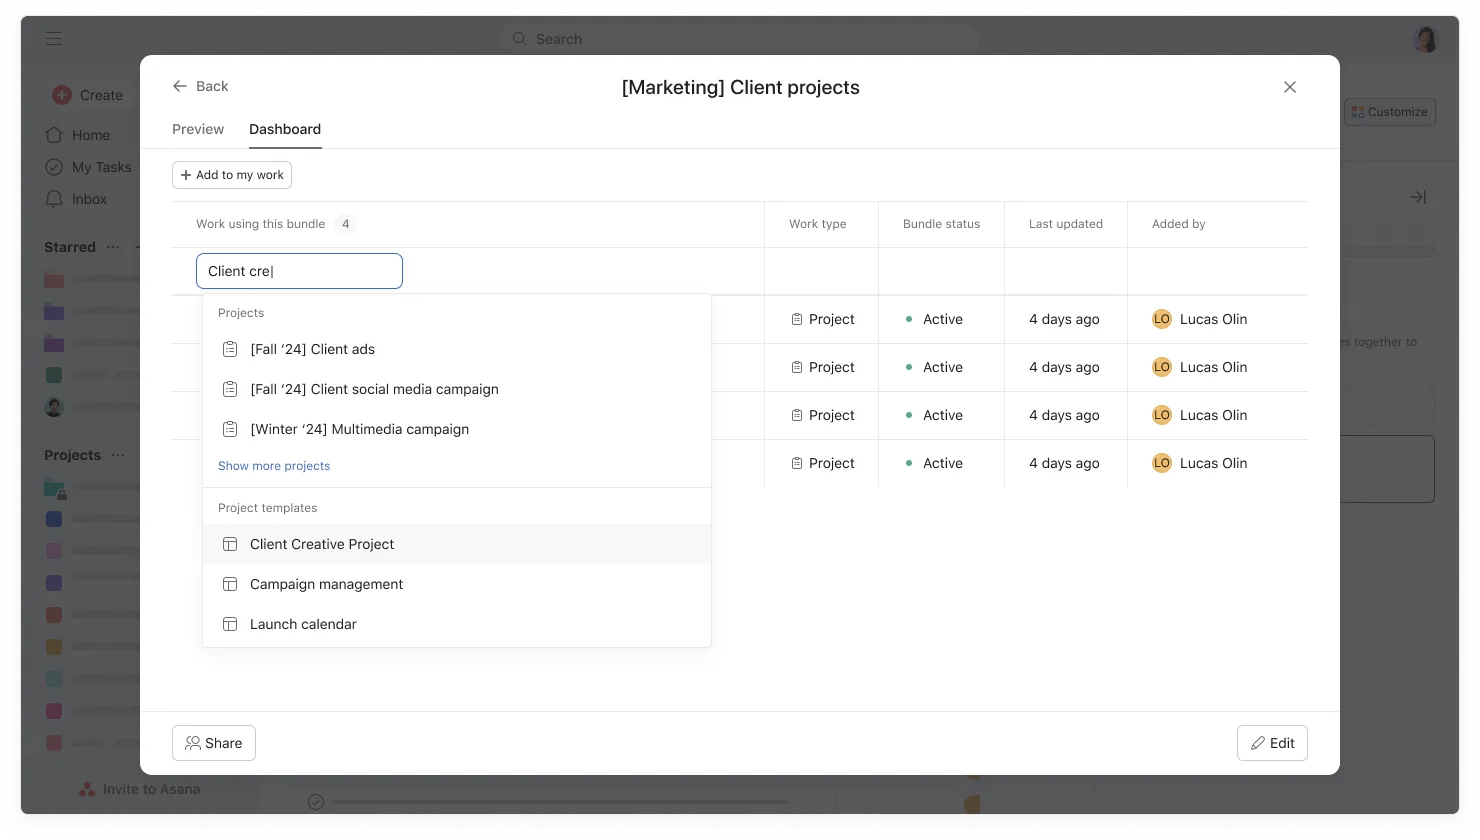
Task: Click the Client cre search field
Action: click(x=299, y=271)
